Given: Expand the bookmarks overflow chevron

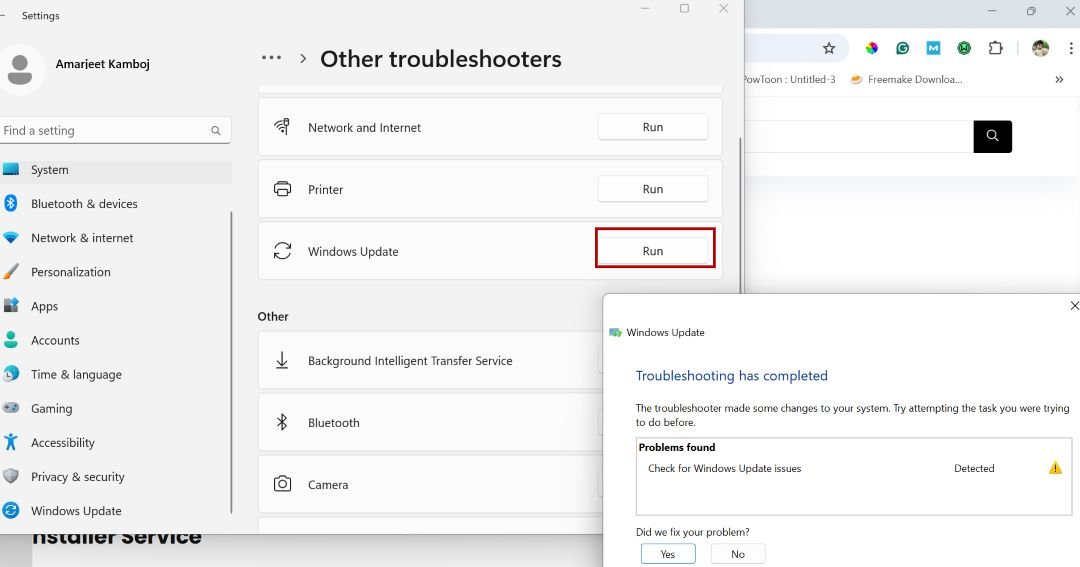Looking at the screenshot, I should (x=1059, y=79).
